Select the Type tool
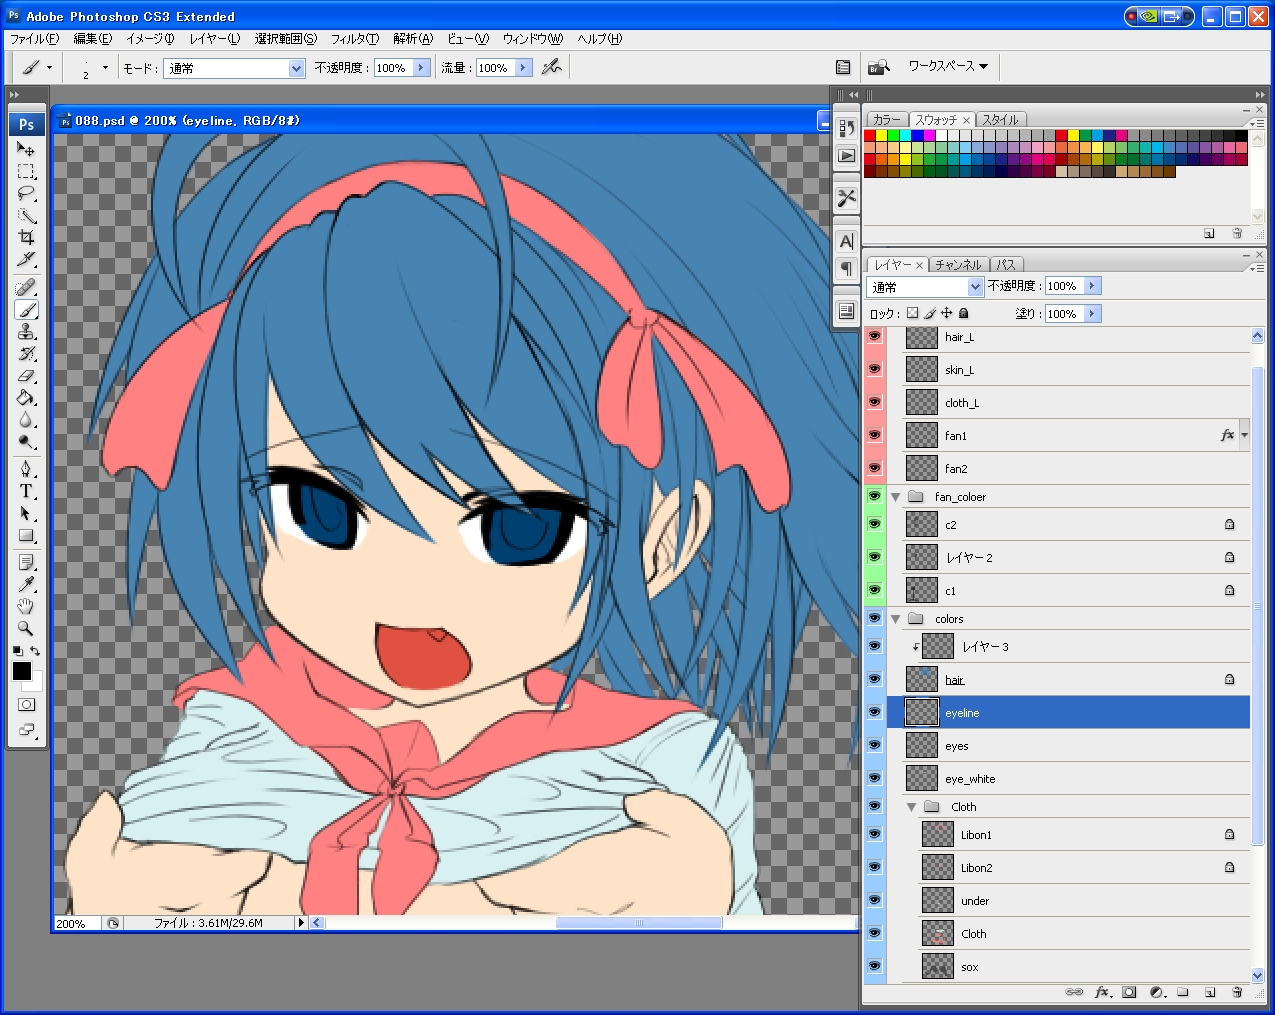Viewport: 1275px width, 1015px height. tap(26, 492)
